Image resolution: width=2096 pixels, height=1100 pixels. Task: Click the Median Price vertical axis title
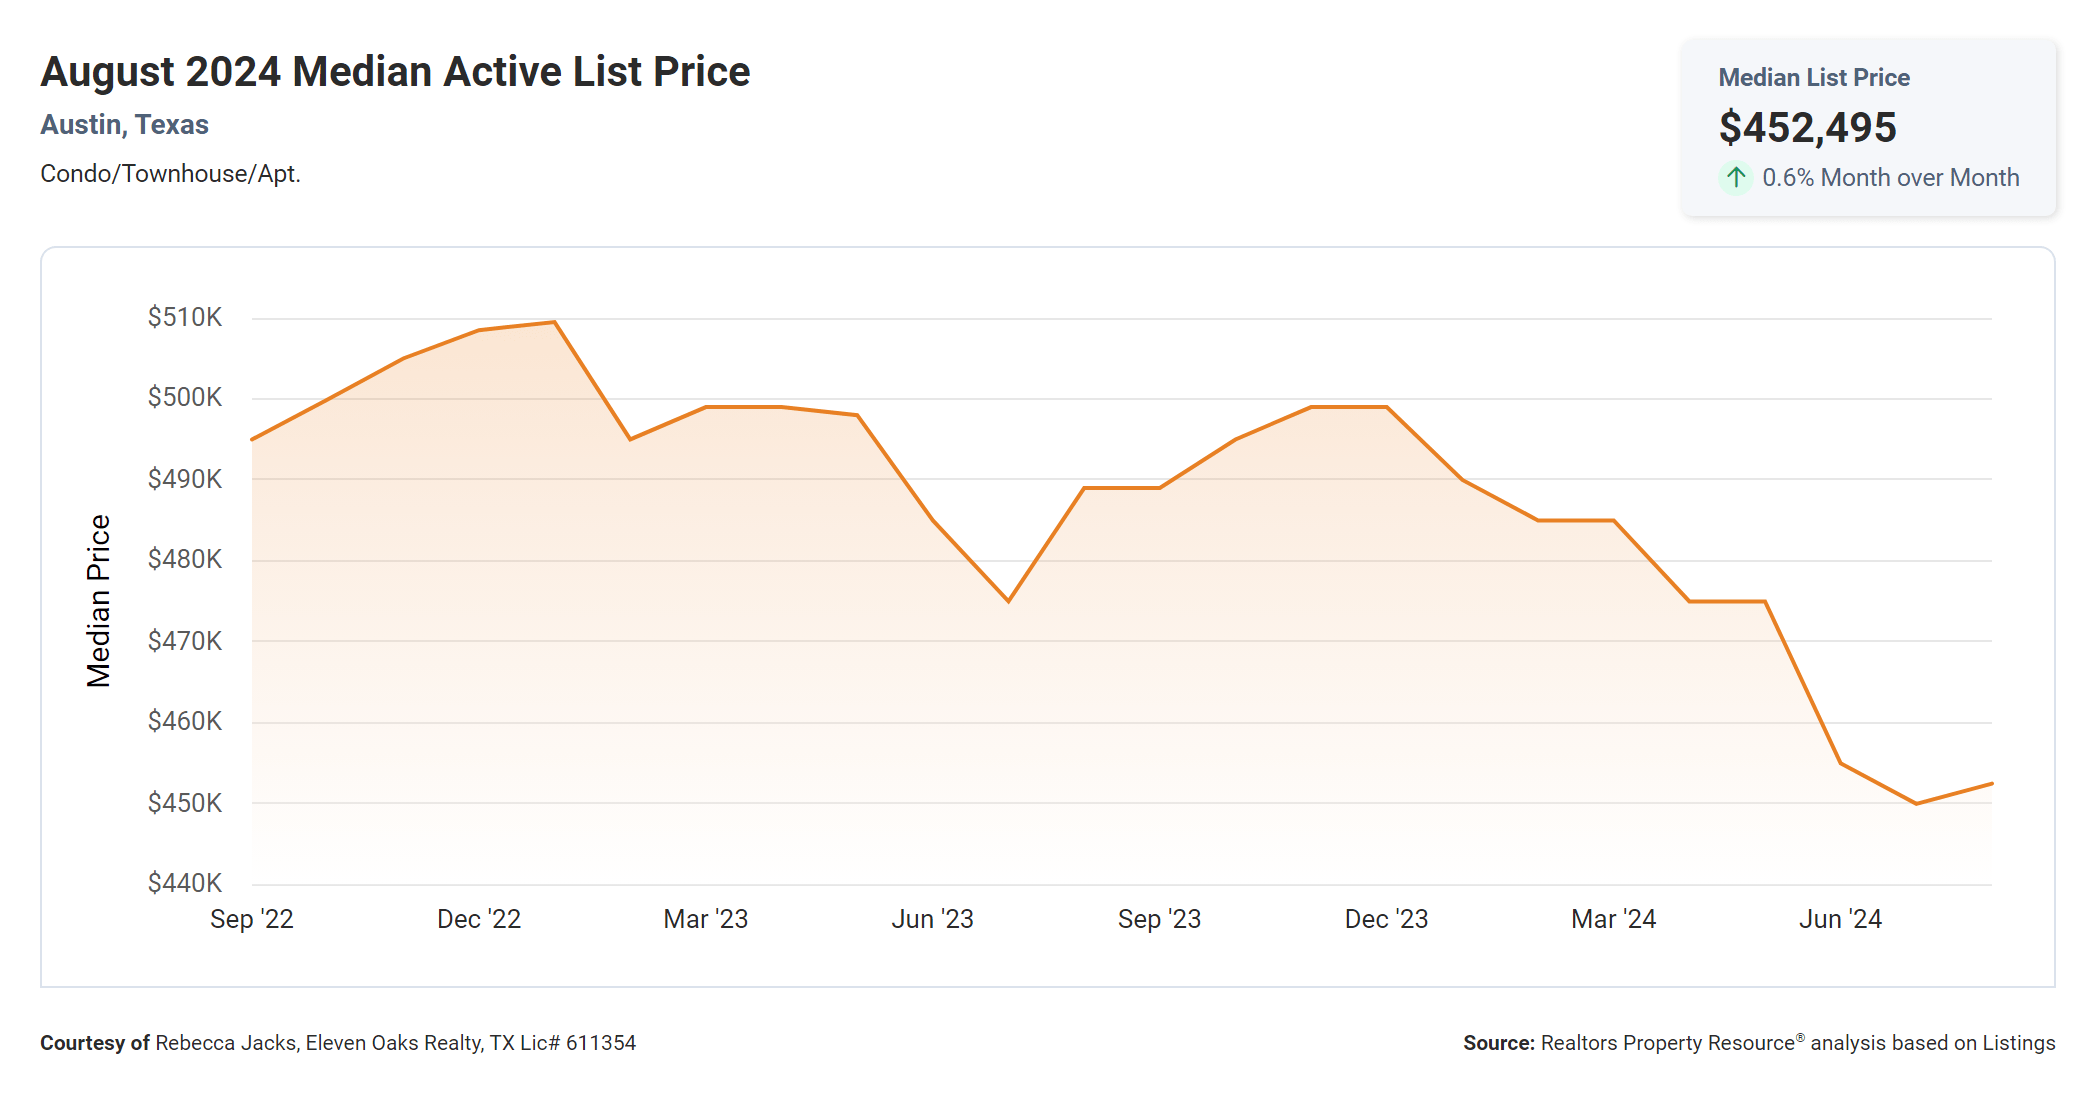[x=98, y=601]
